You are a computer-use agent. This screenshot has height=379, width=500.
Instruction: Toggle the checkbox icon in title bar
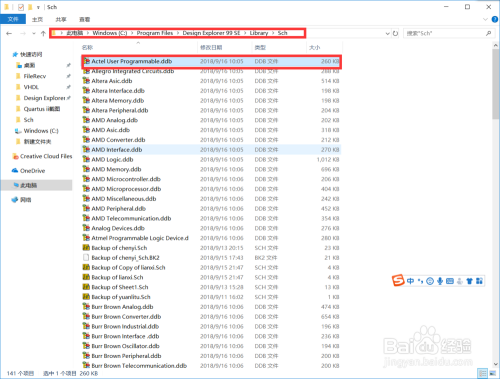pos(21,7)
